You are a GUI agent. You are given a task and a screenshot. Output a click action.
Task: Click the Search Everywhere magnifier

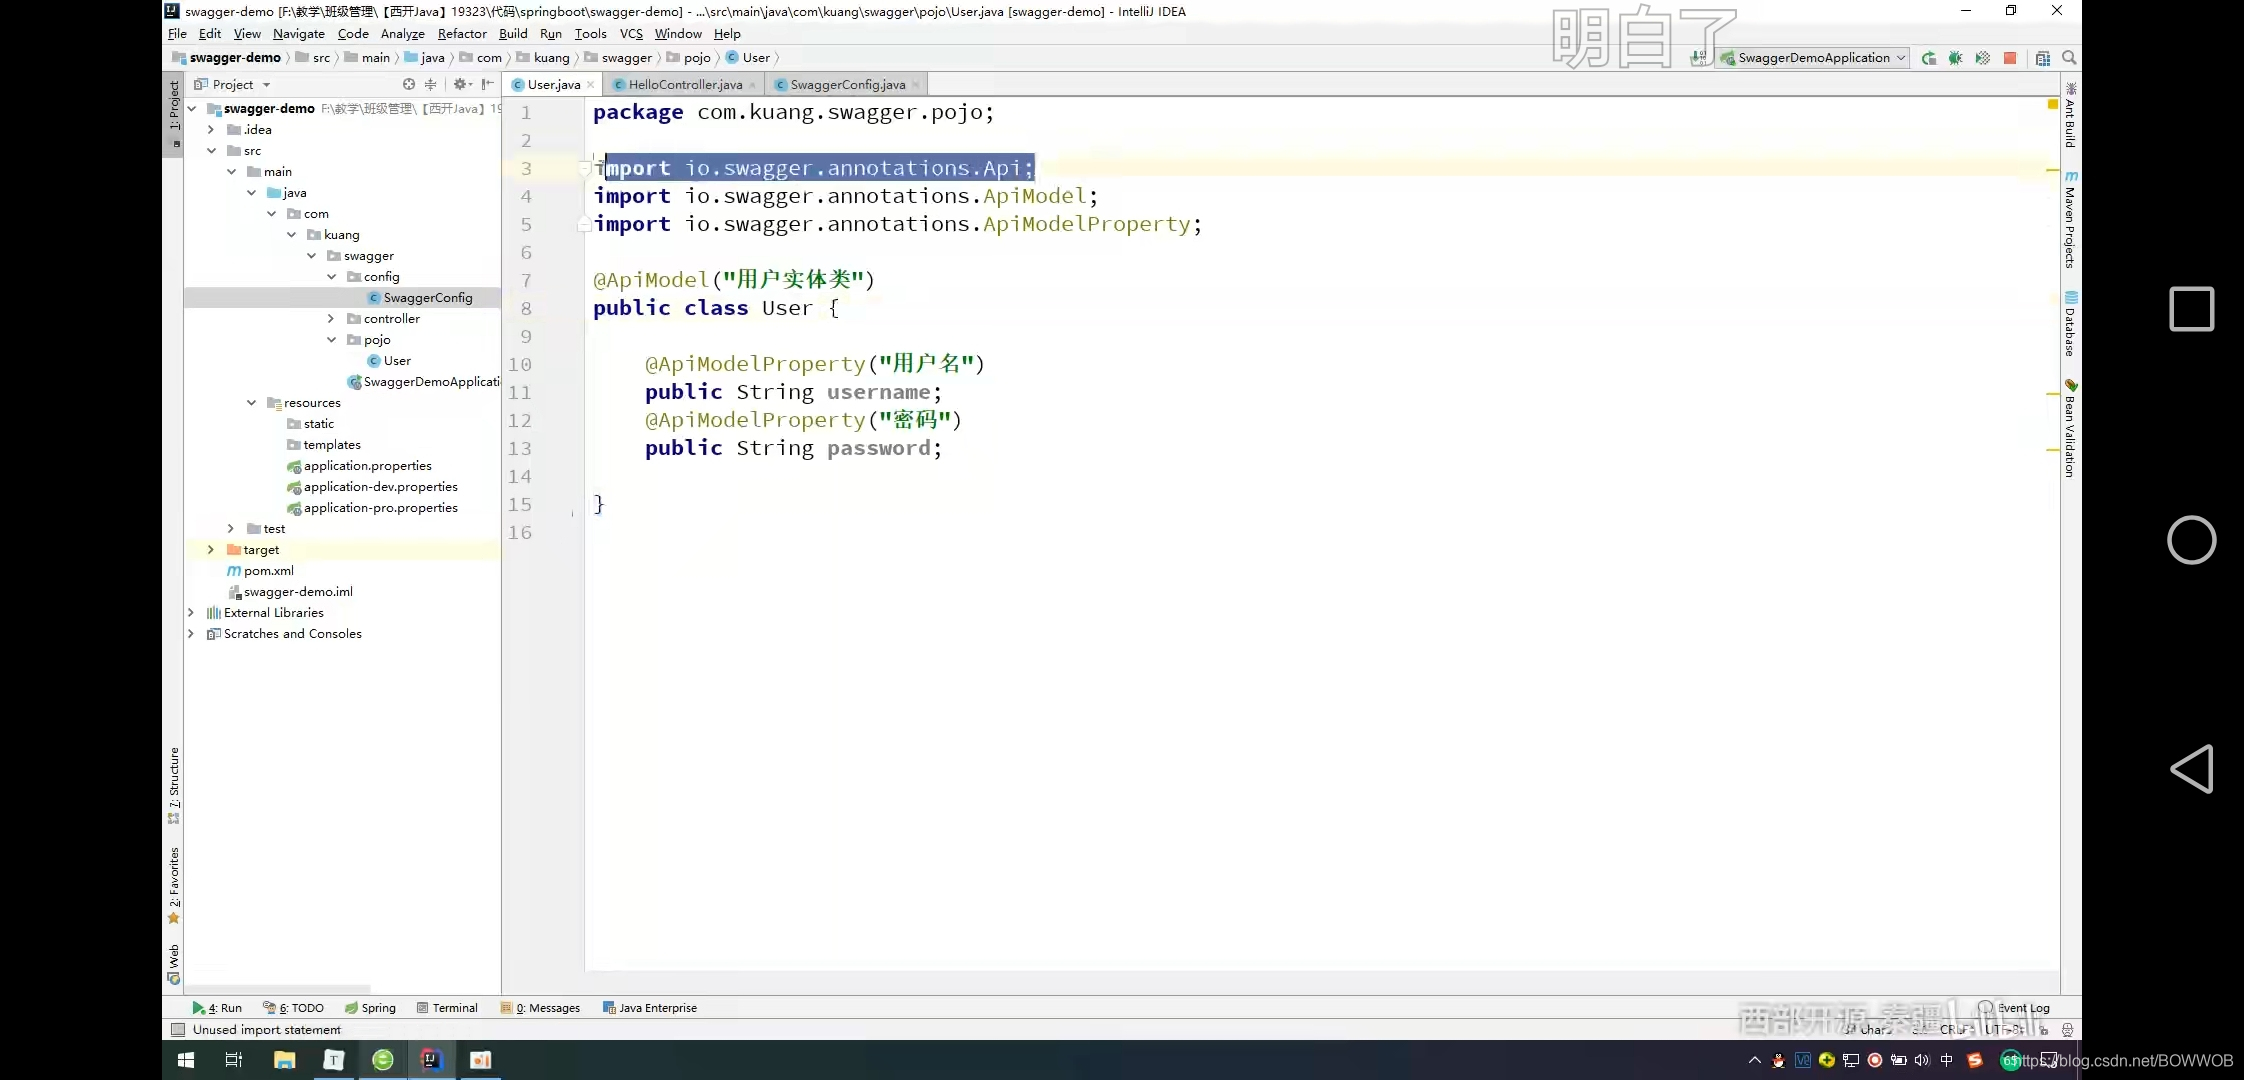point(2069,58)
